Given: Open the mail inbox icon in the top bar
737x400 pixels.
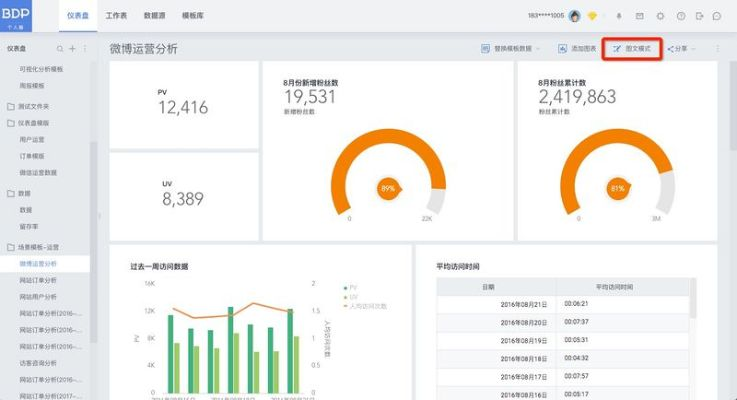Looking at the screenshot, I should 639,16.
